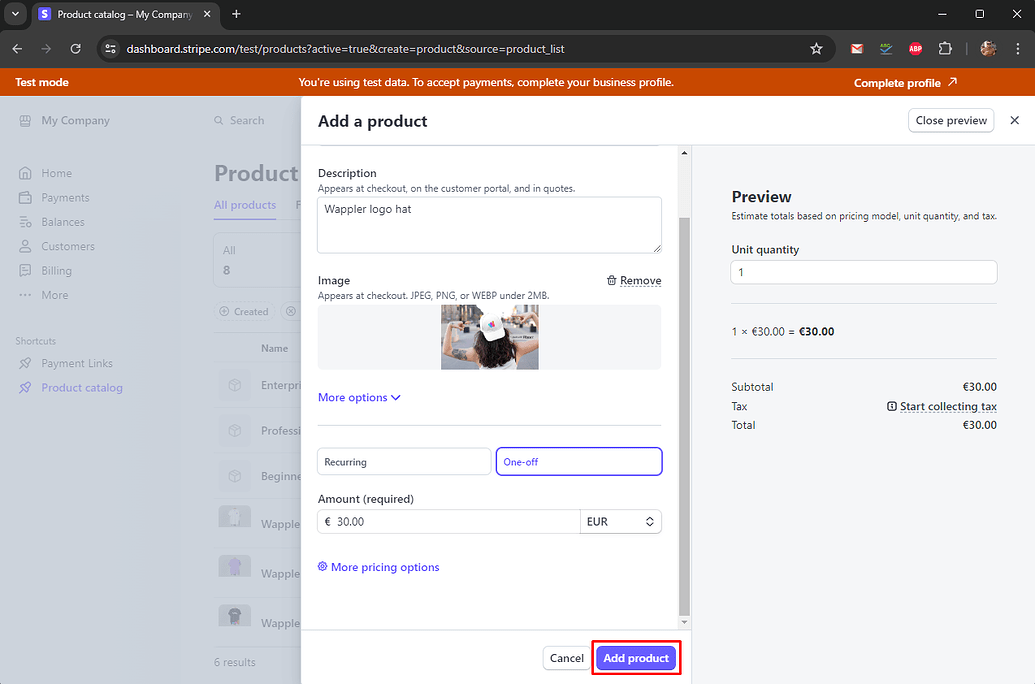1035x684 pixels.
Task: Select the One-off pricing option
Action: [x=579, y=461]
